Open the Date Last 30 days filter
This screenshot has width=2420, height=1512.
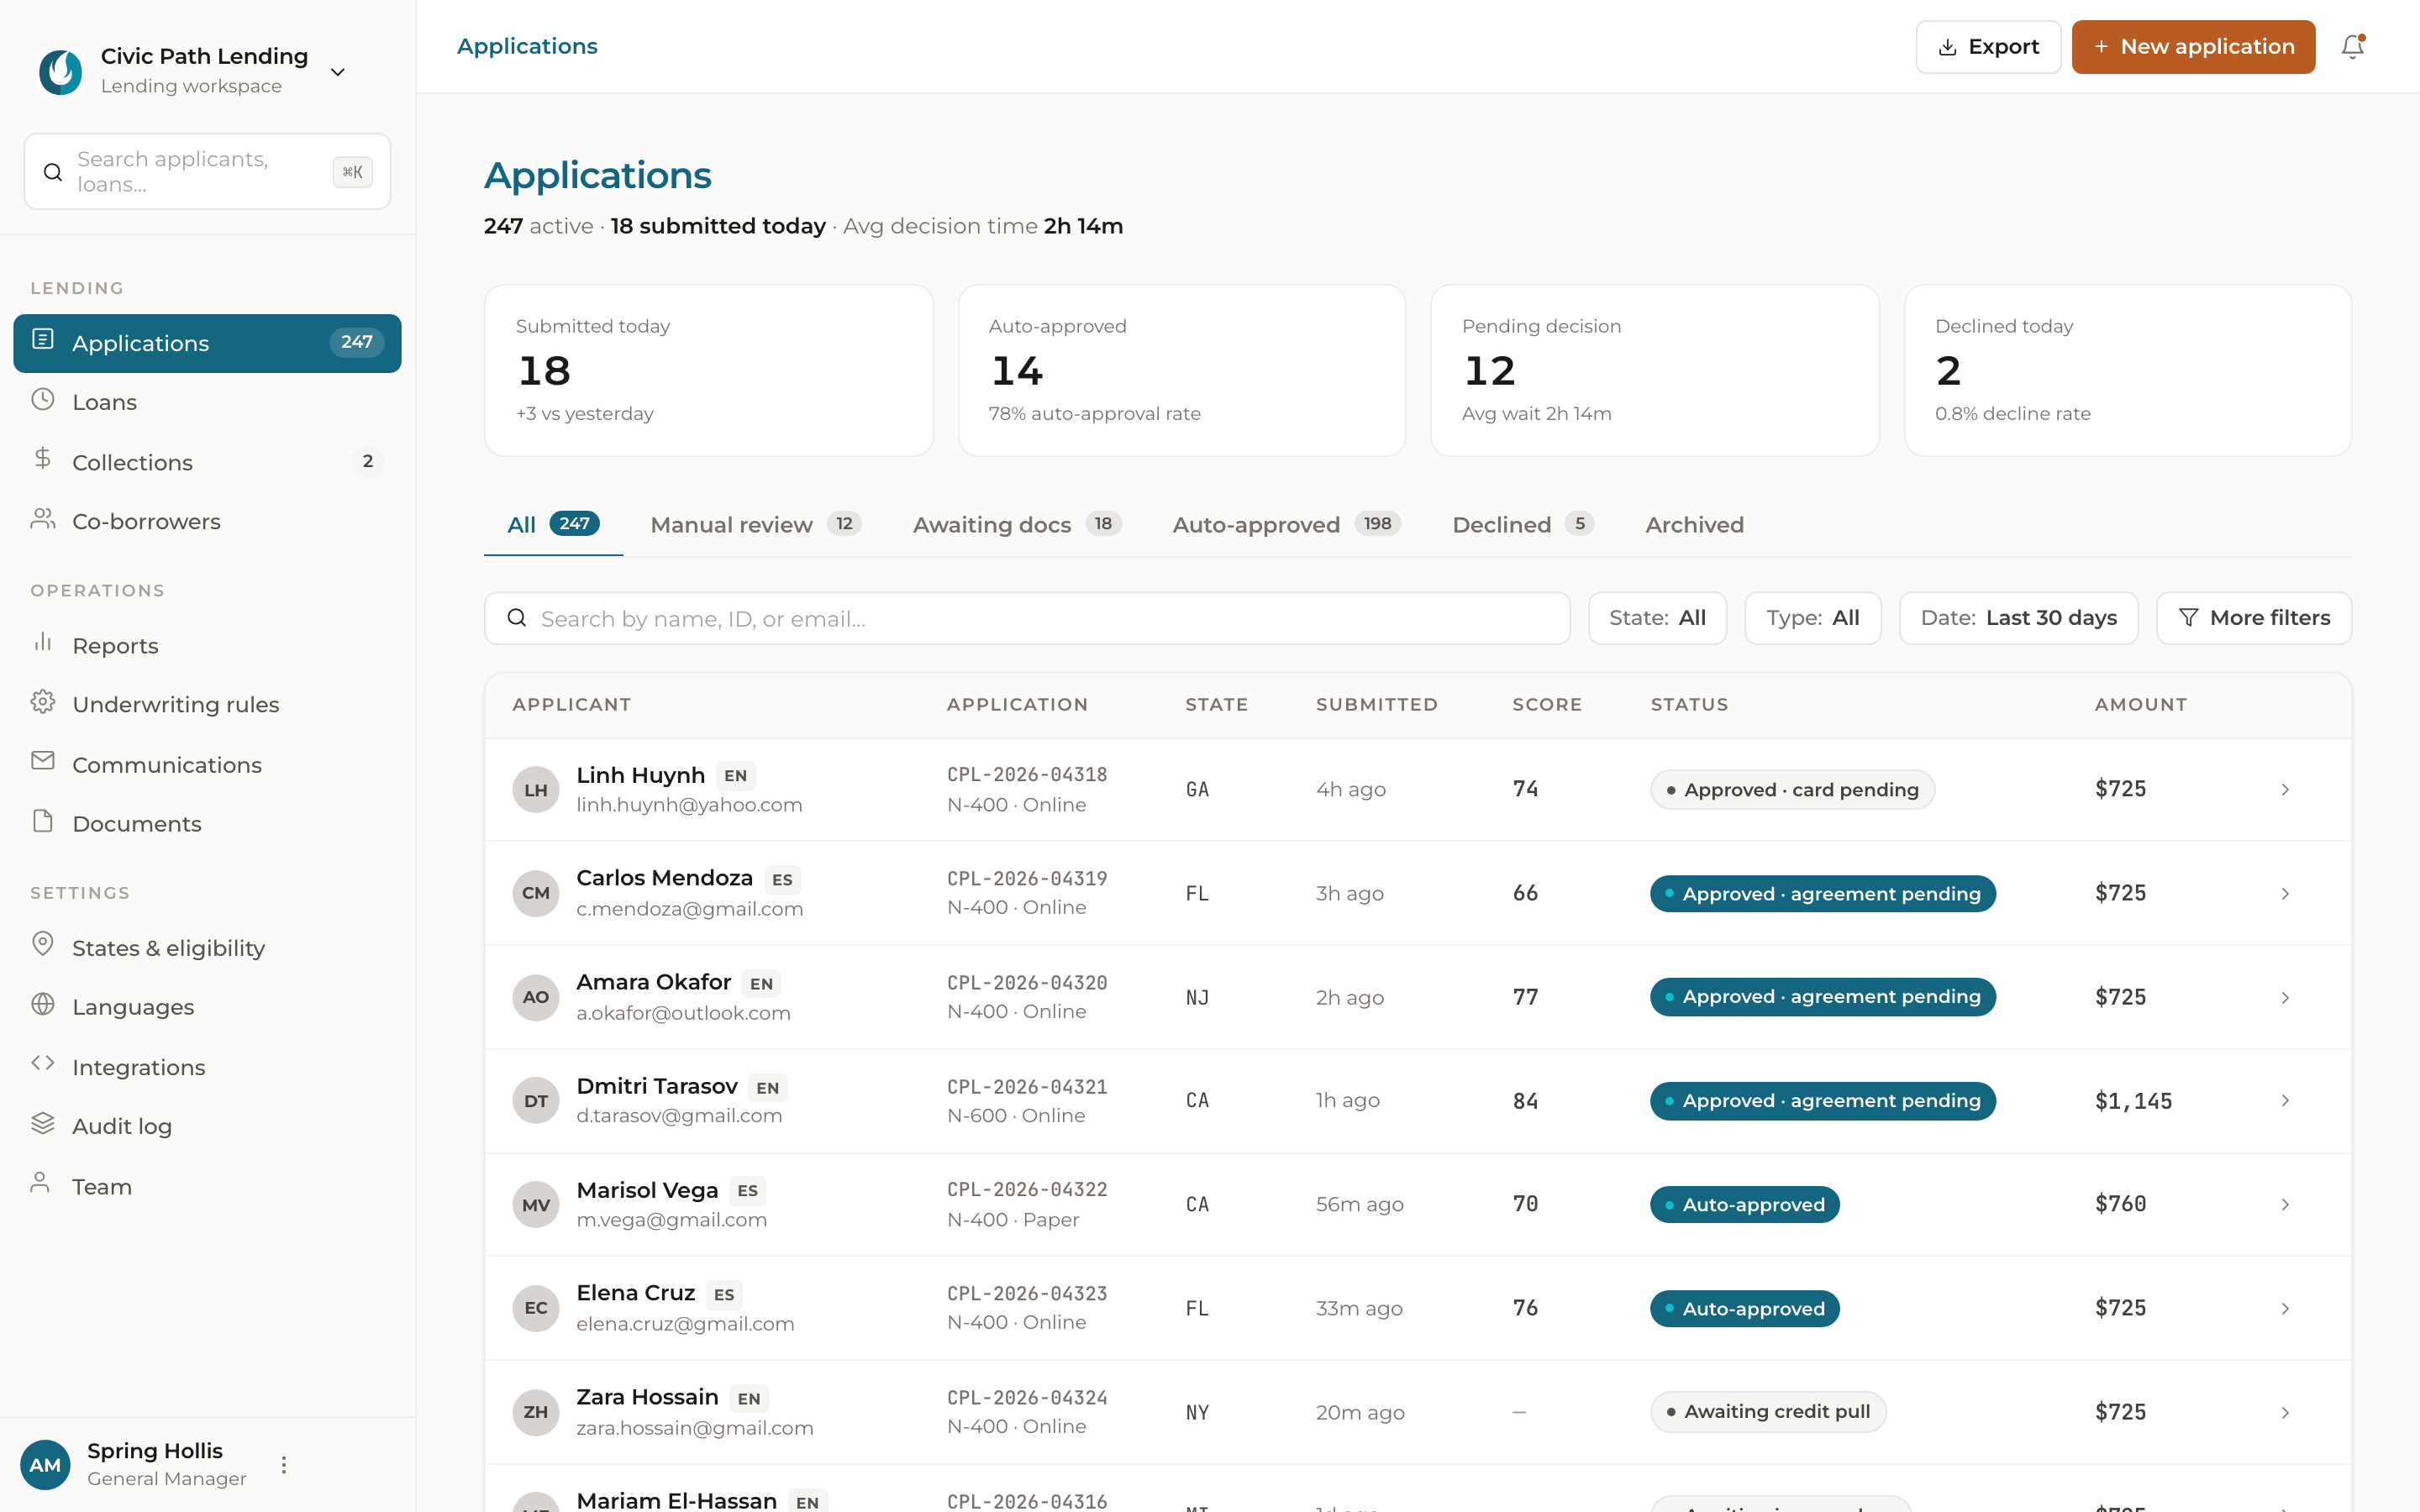click(2018, 618)
